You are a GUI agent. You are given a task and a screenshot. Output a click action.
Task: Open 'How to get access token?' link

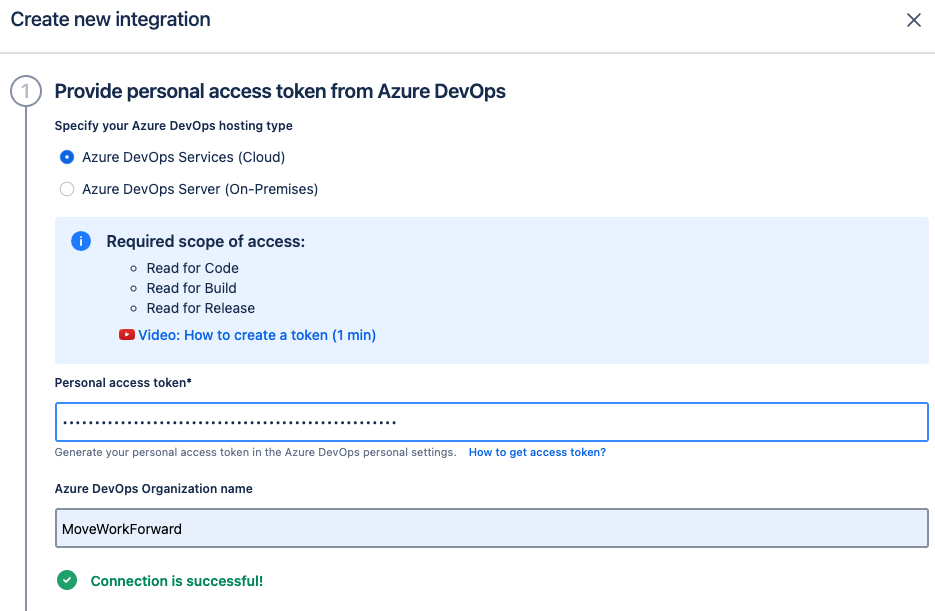coord(537,452)
